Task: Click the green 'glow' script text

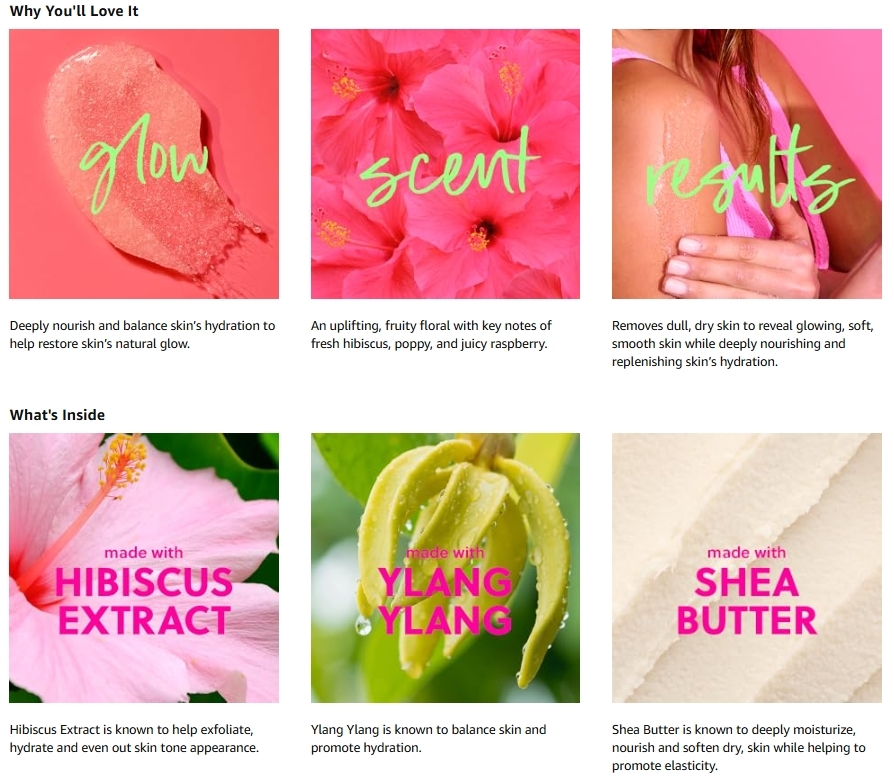Action: 144,164
